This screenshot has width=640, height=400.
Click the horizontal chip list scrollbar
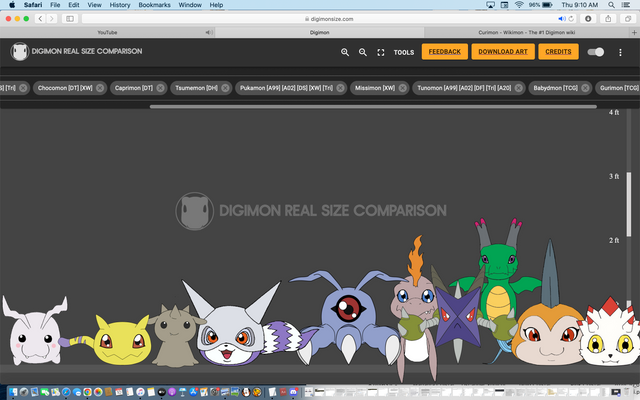[373, 107]
